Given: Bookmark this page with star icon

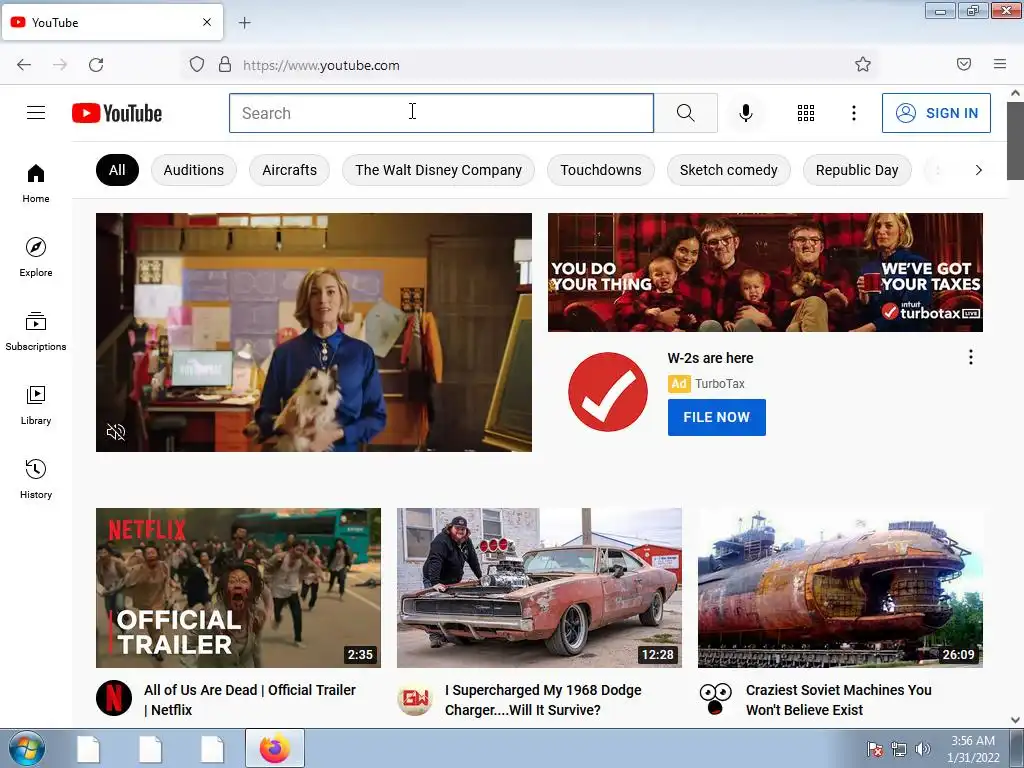Looking at the screenshot, I should [x=863, y=64].
